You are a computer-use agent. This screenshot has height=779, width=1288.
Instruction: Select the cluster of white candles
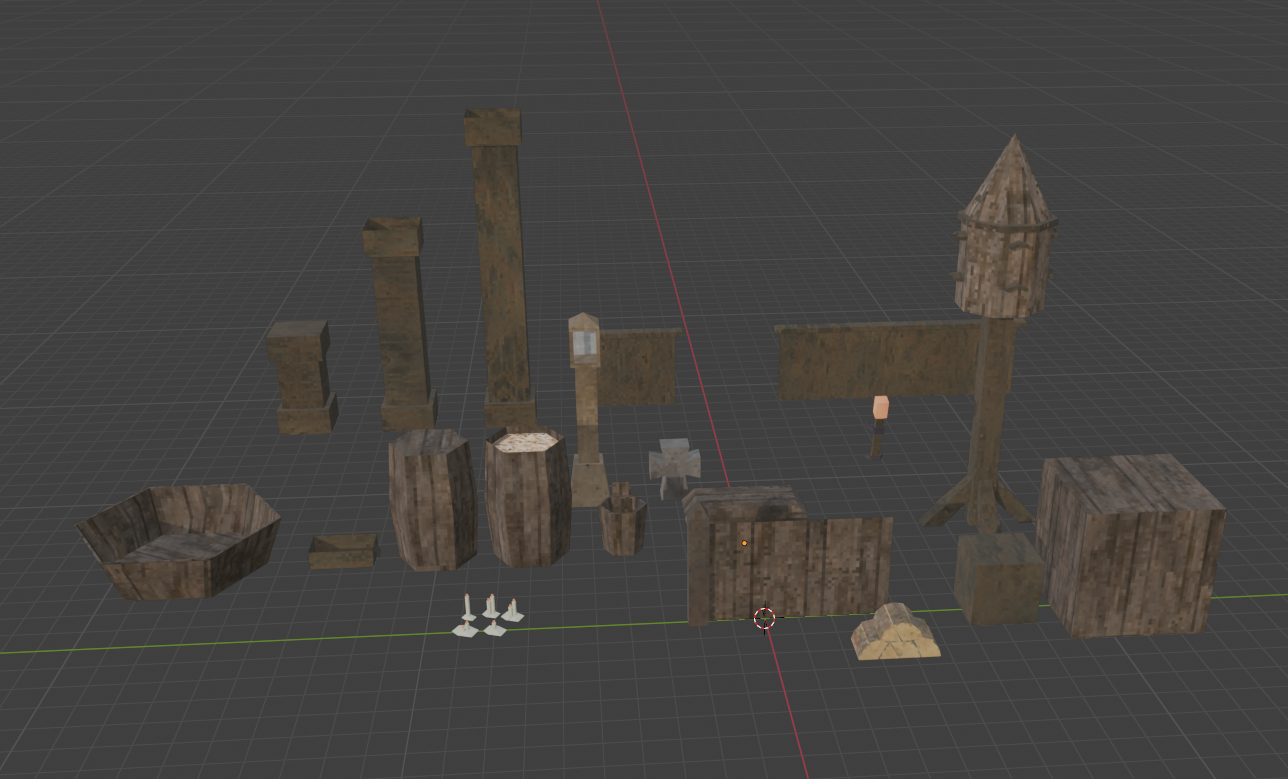pos(489,615)
